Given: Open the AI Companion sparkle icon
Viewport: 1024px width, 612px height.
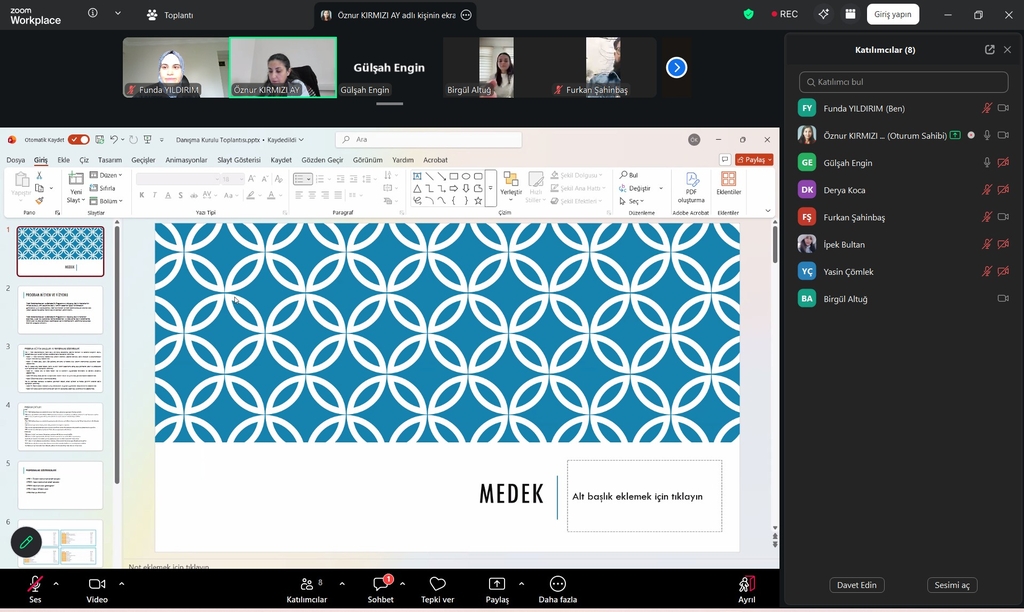Looking at the screenshot, I should [x=823, y=15].
